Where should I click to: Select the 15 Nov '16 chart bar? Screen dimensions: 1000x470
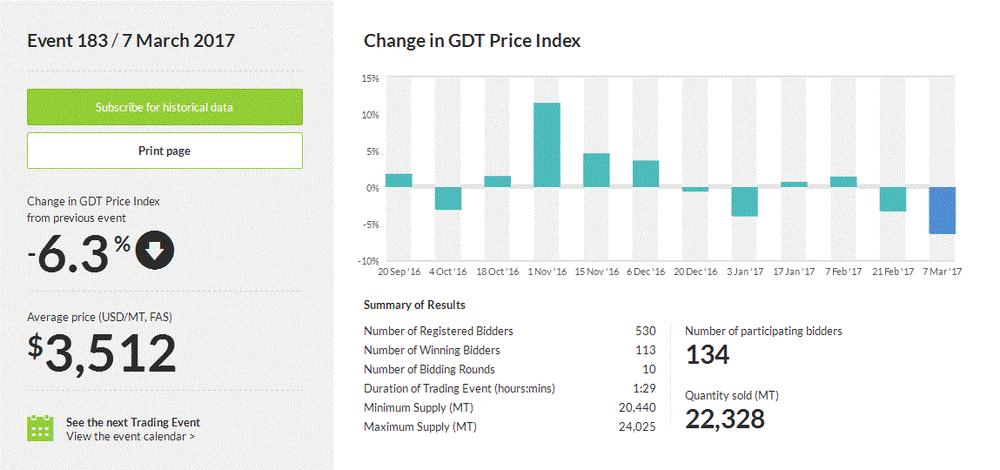tap(596, 170)
